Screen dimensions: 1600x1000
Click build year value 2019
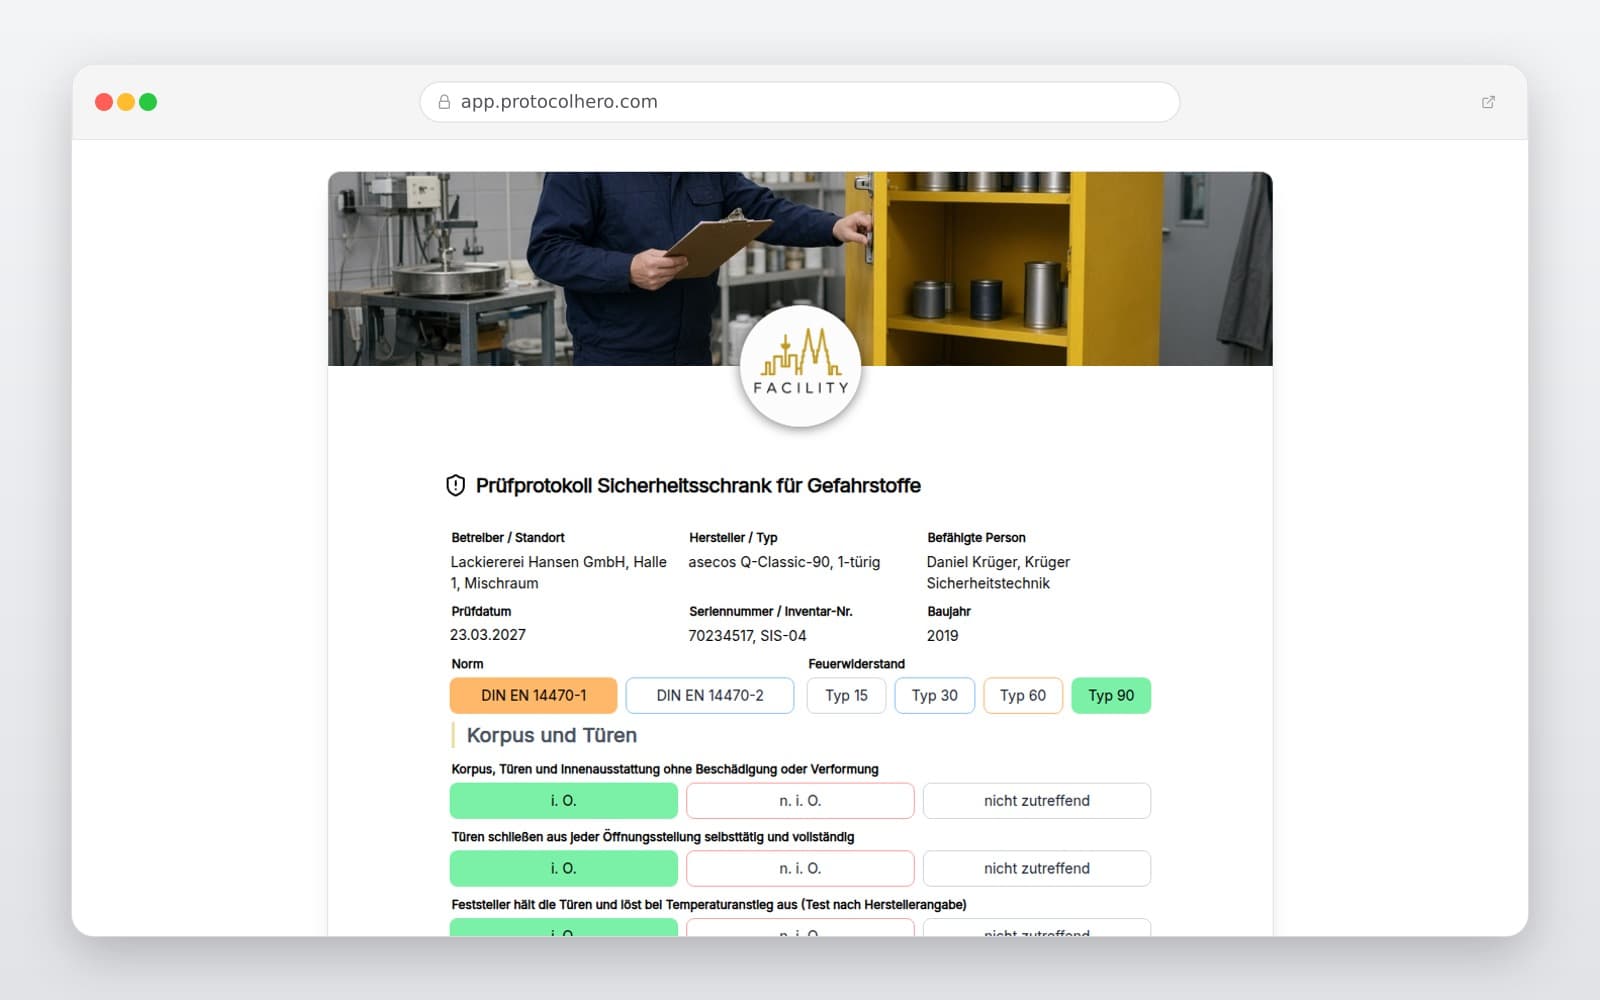[x=942, y=636]
